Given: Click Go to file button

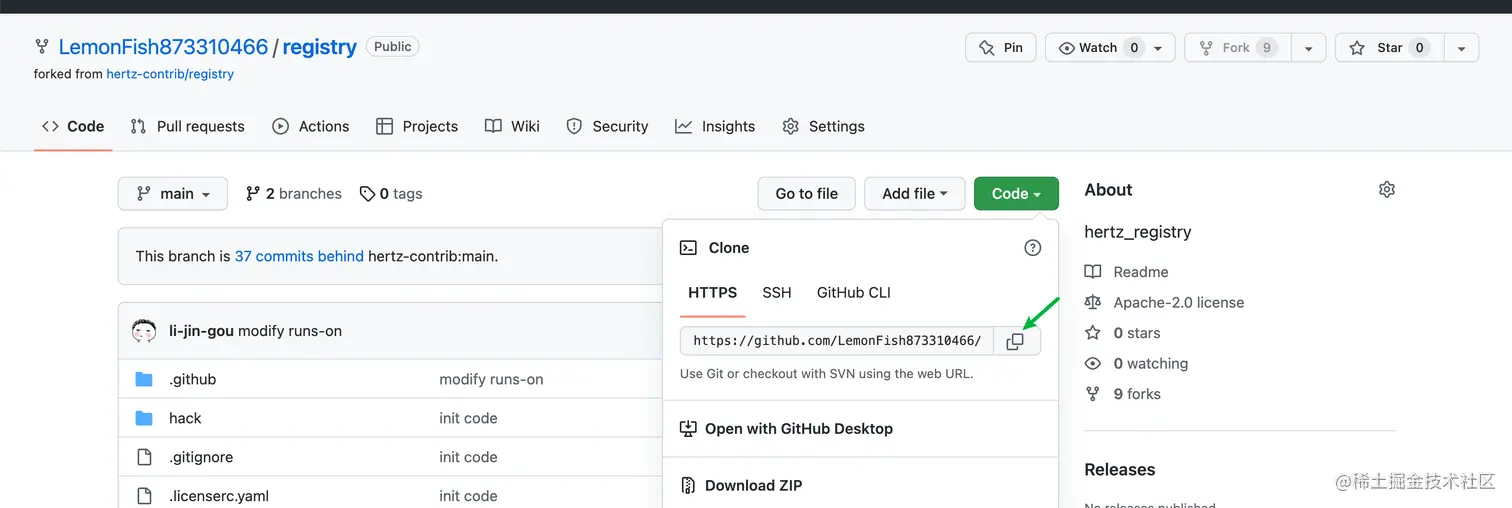Looking at the screenshot, I should click(807, 194).
